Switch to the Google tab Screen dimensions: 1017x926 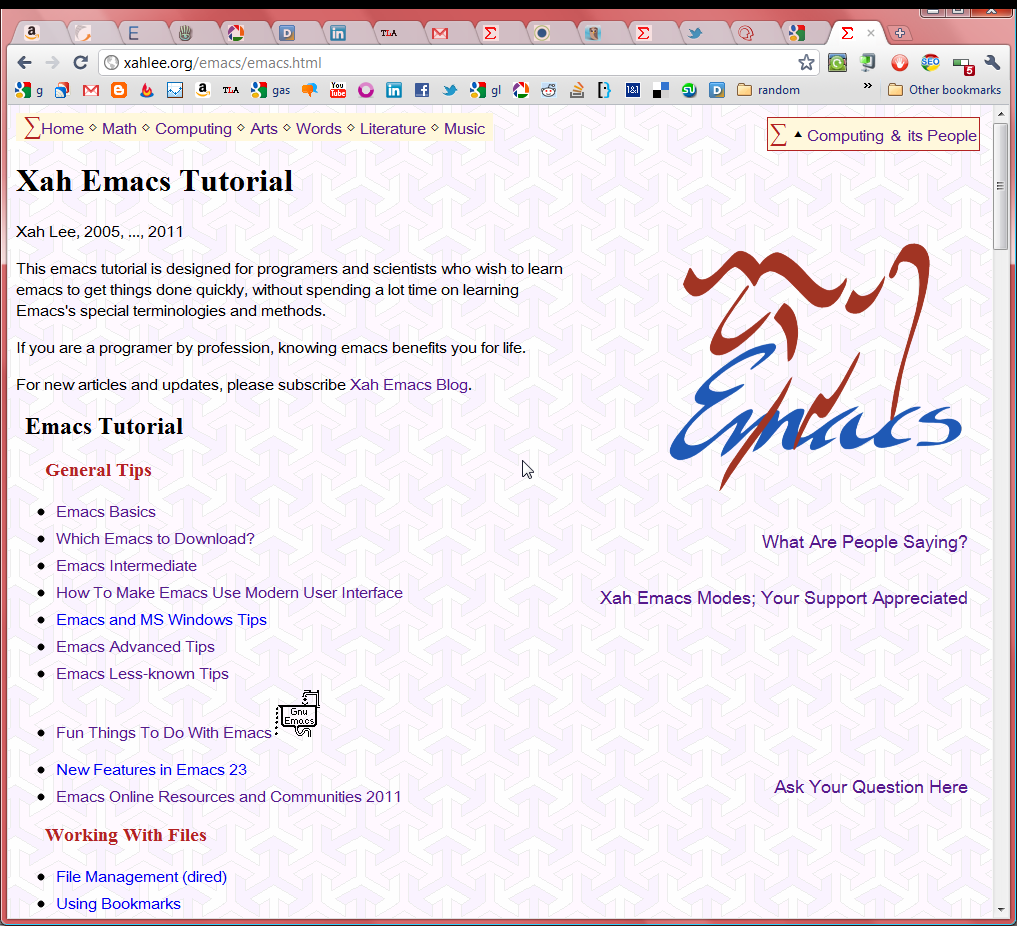796,32
